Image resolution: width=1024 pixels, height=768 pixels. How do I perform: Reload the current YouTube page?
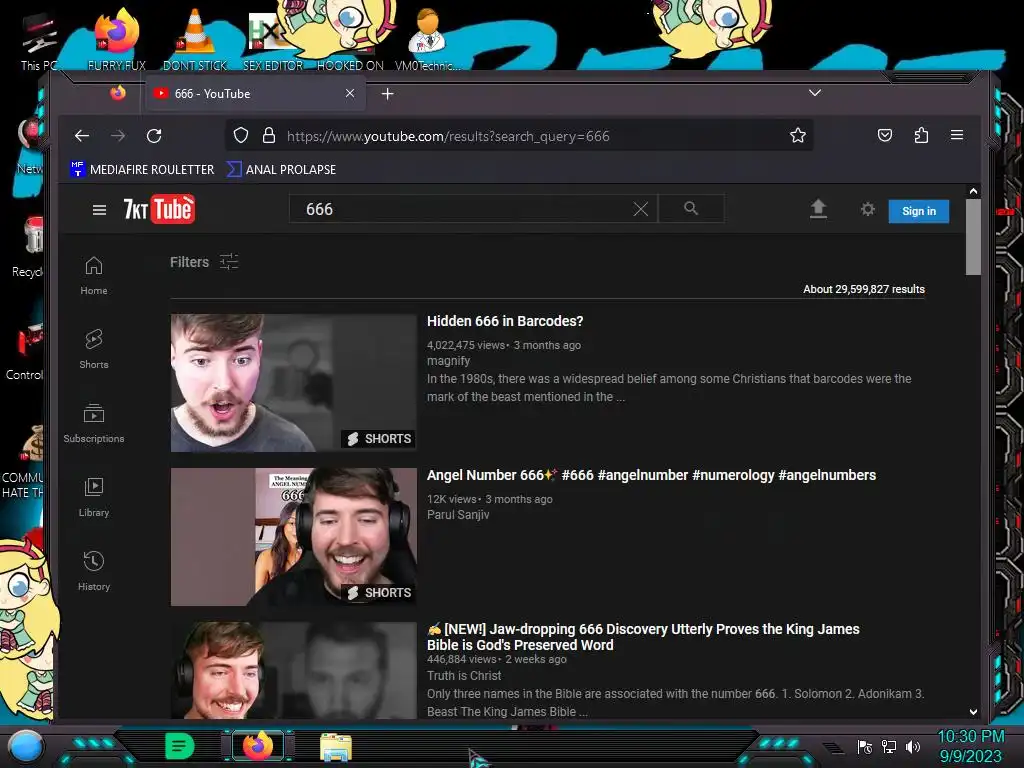point(154,136)
